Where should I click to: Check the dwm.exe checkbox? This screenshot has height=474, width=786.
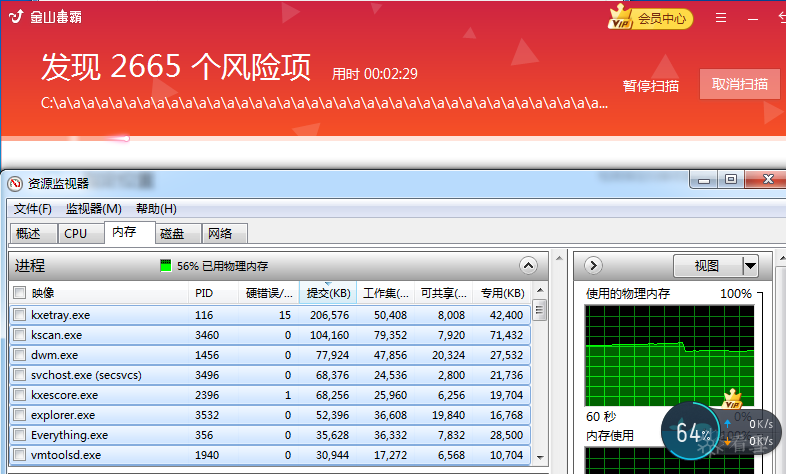20,355
